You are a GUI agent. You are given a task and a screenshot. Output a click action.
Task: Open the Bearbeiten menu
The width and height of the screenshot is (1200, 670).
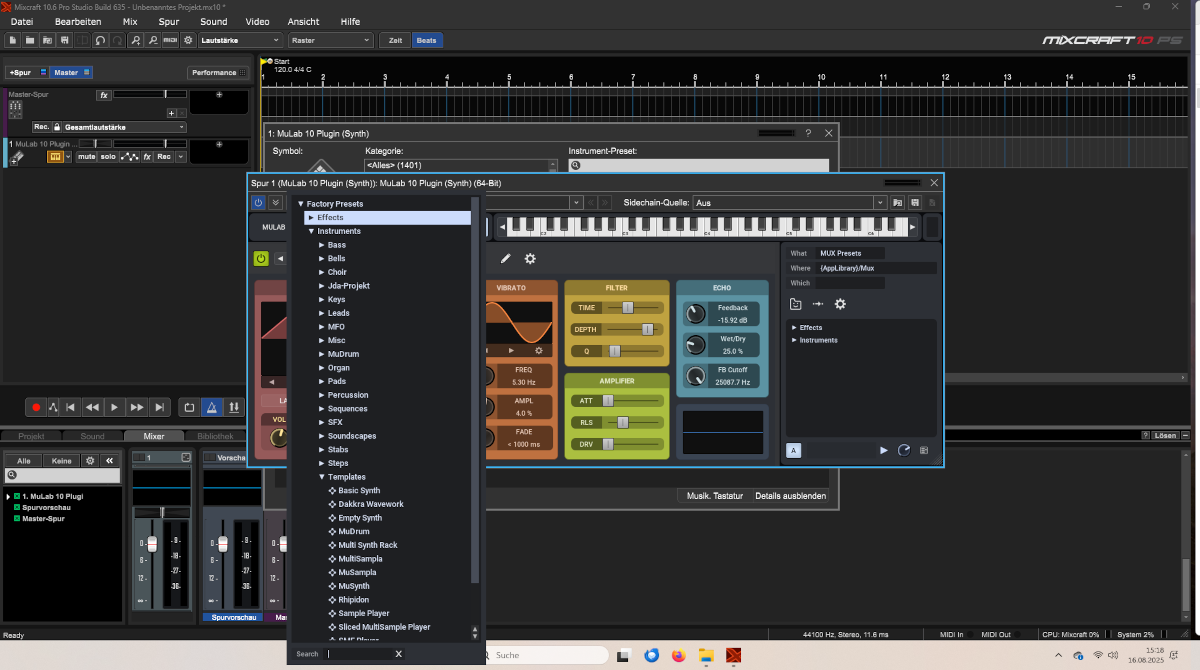coord(78,21)
